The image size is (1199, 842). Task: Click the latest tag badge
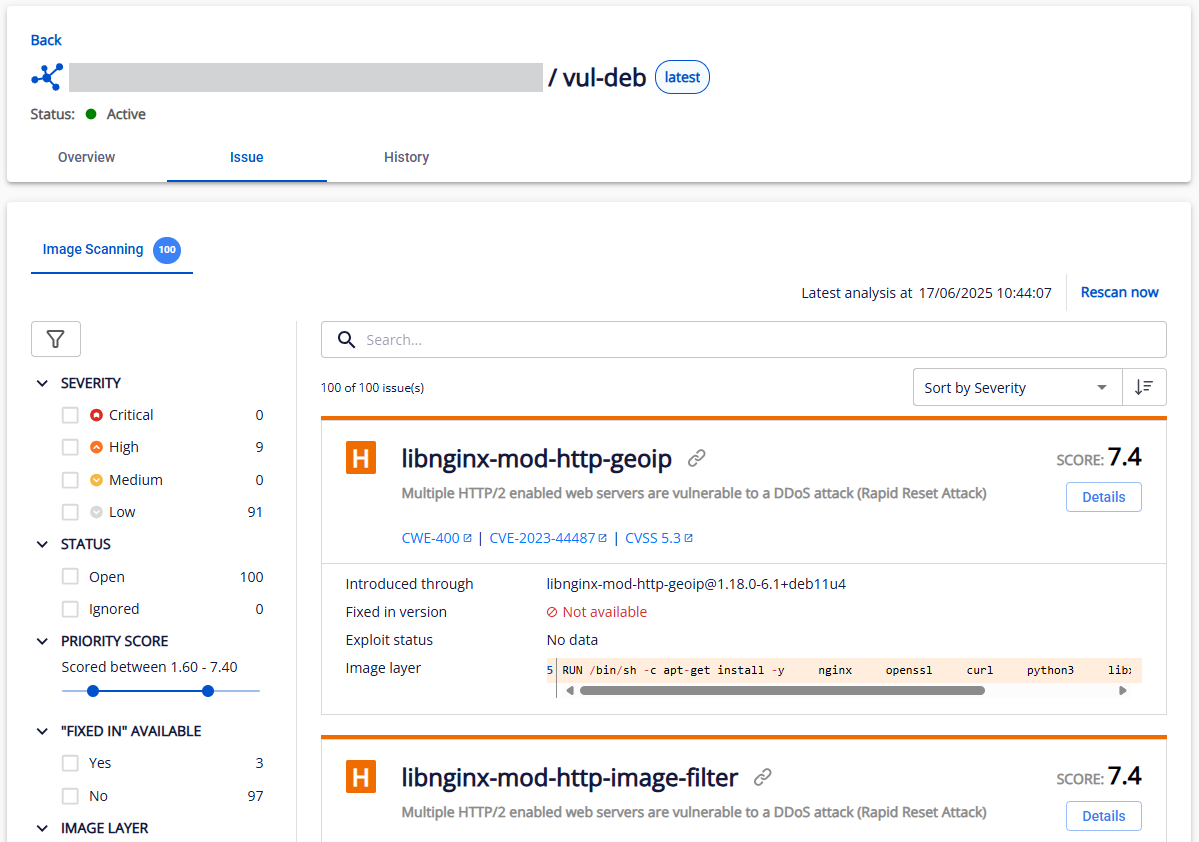[682, 77]
